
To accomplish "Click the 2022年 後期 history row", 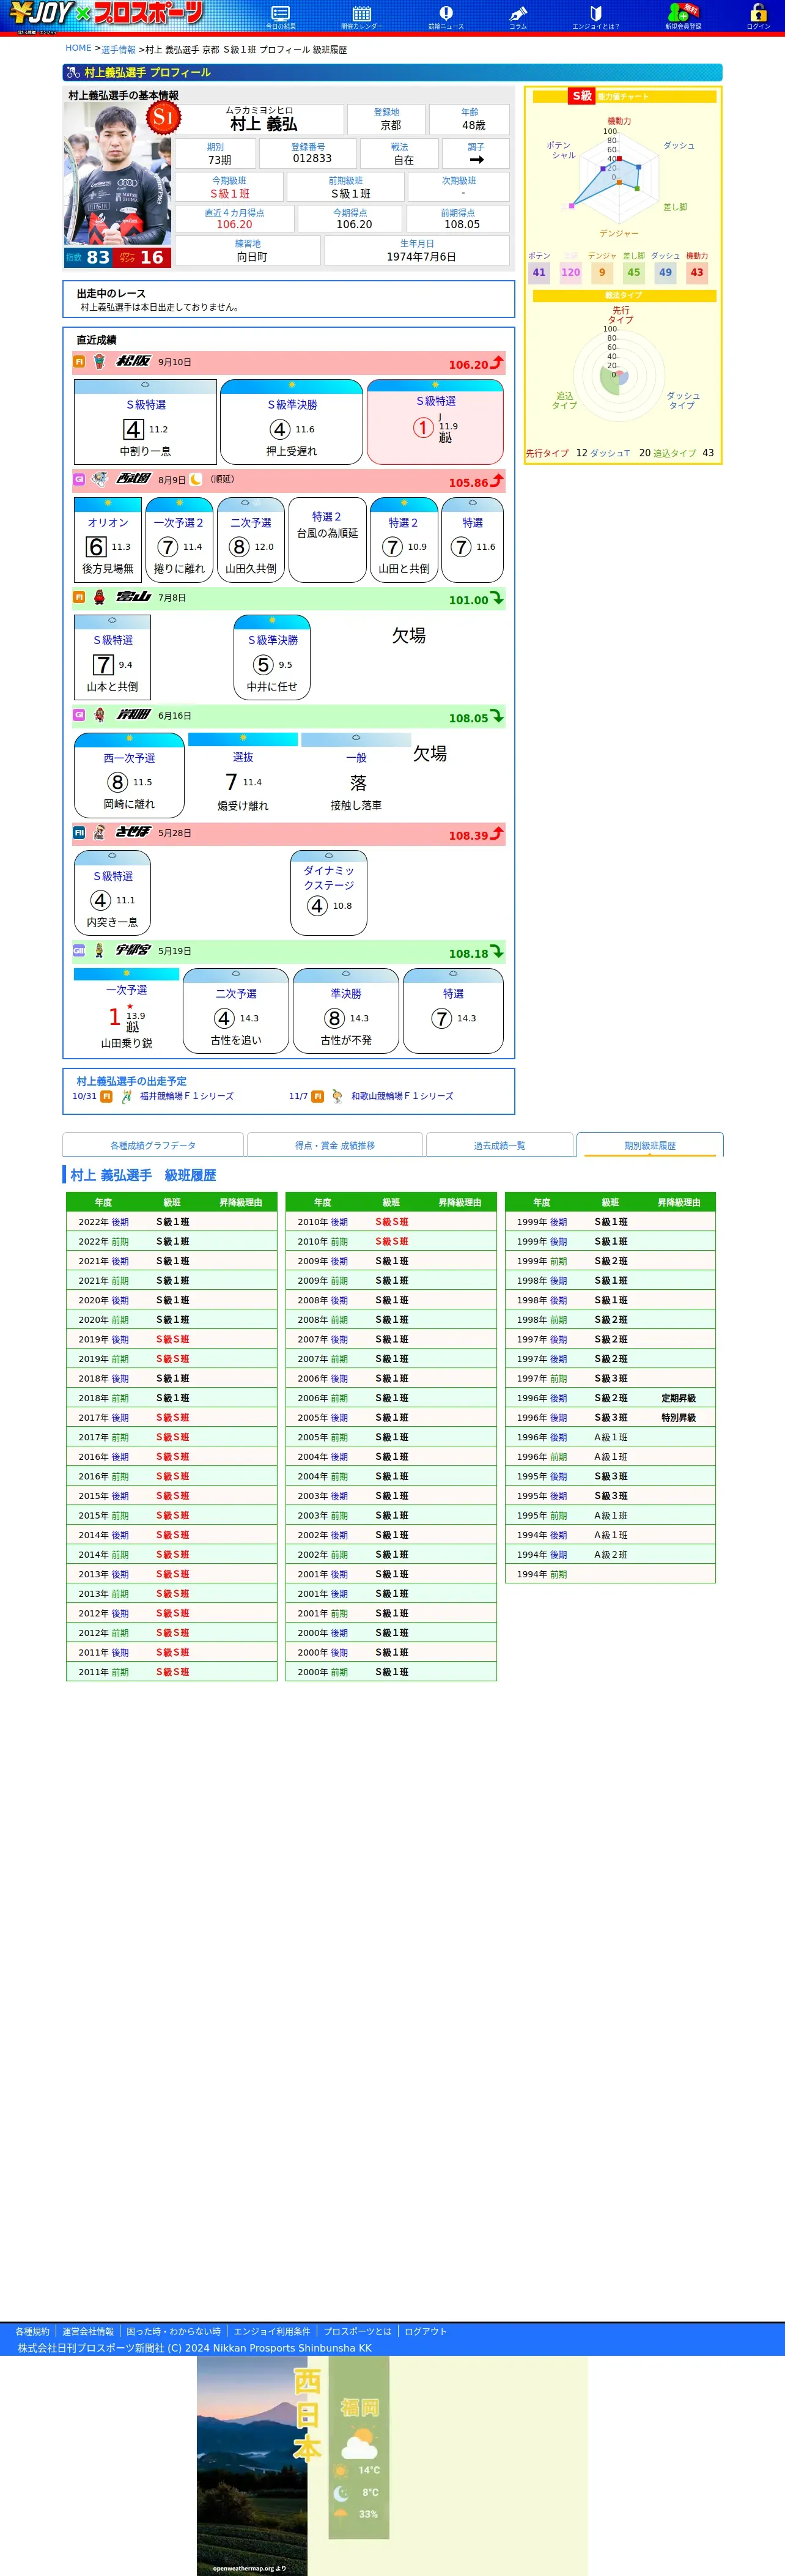I will click(171, 1222).
